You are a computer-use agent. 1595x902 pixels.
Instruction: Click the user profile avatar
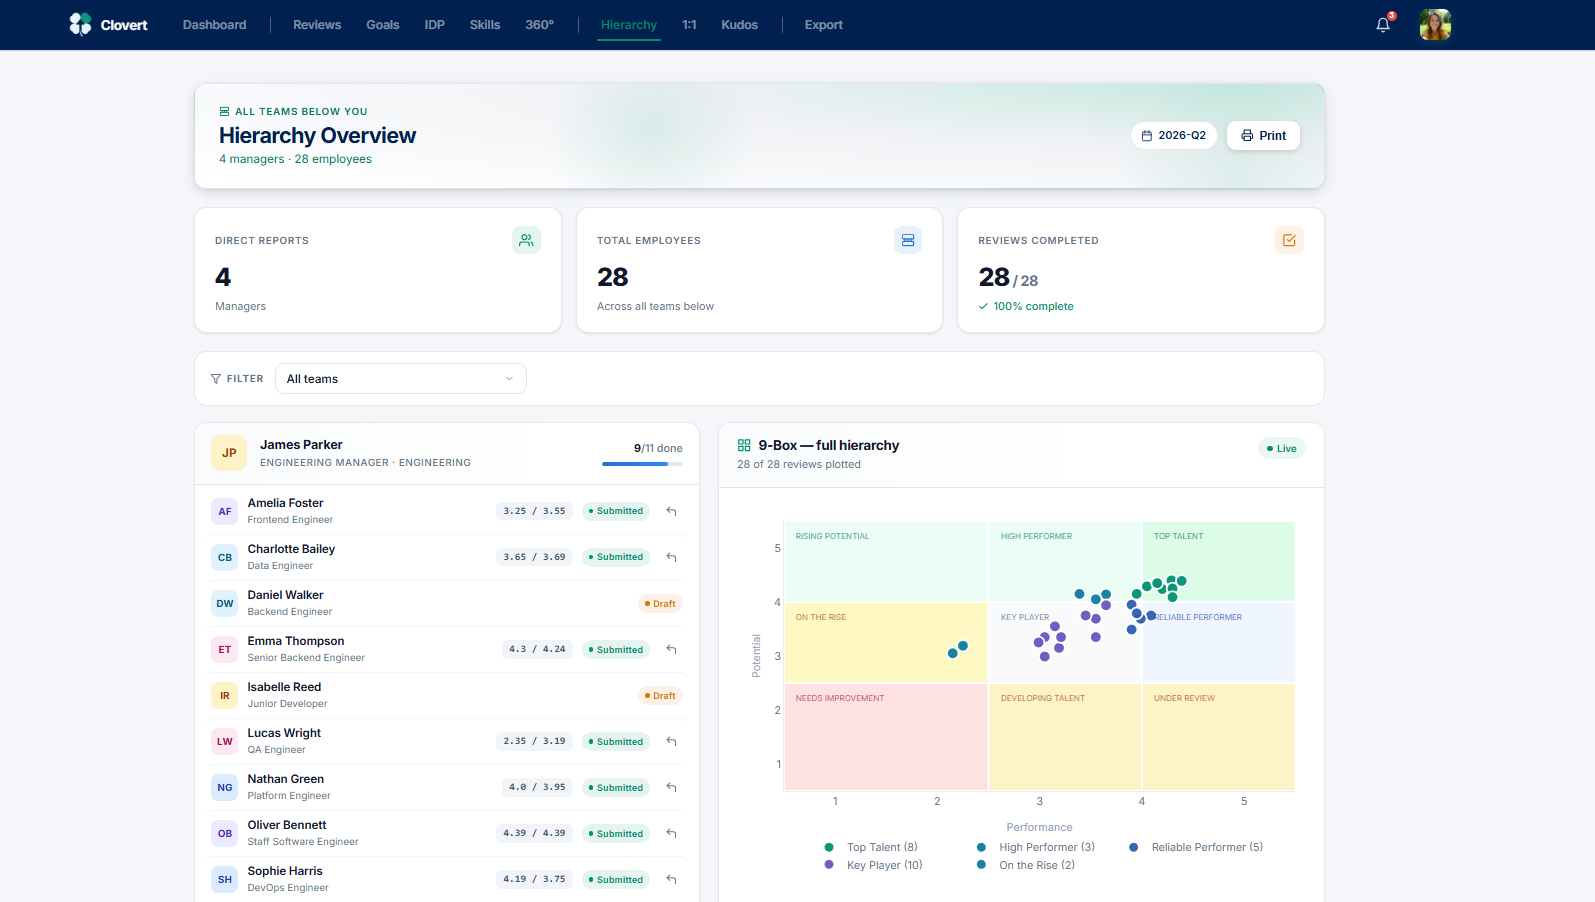[1435, 24]
